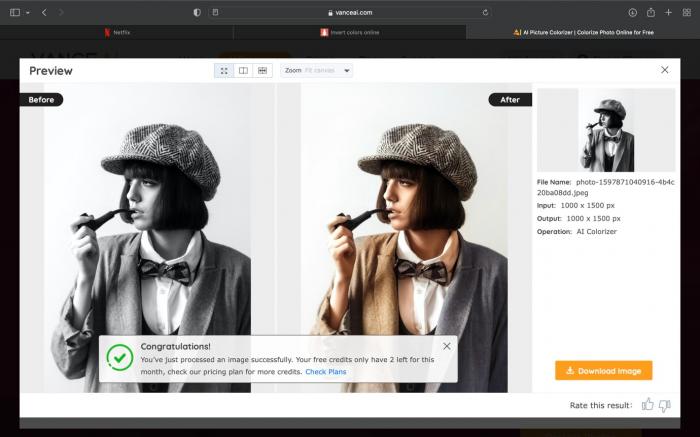Go back to previous page

tap(44, 12)
